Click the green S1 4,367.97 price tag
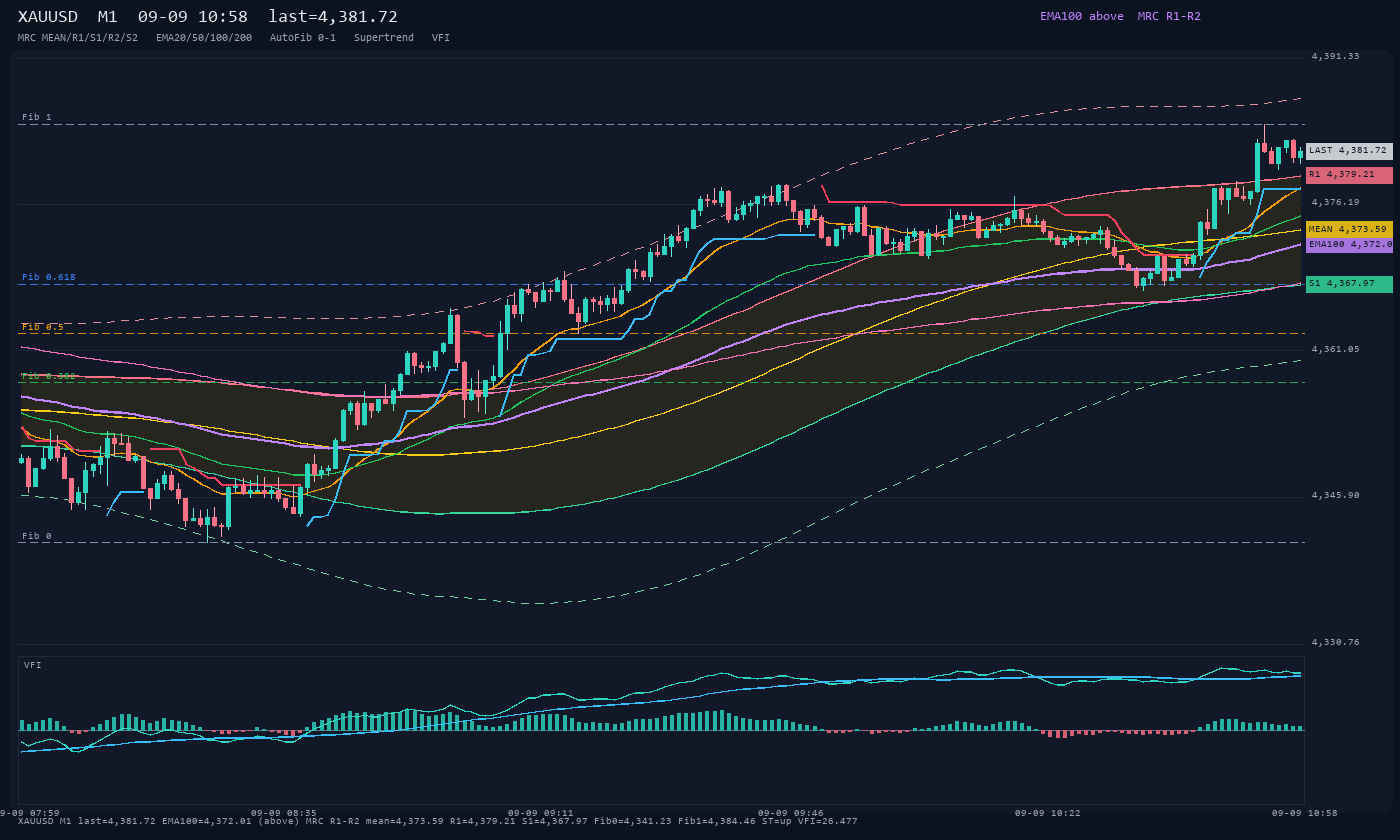The image size is (1400, 840). click(x=1349, y=284)
